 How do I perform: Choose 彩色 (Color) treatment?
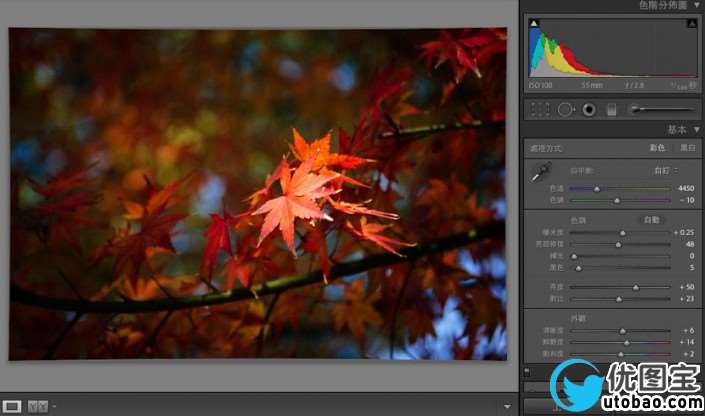(657, 148)
